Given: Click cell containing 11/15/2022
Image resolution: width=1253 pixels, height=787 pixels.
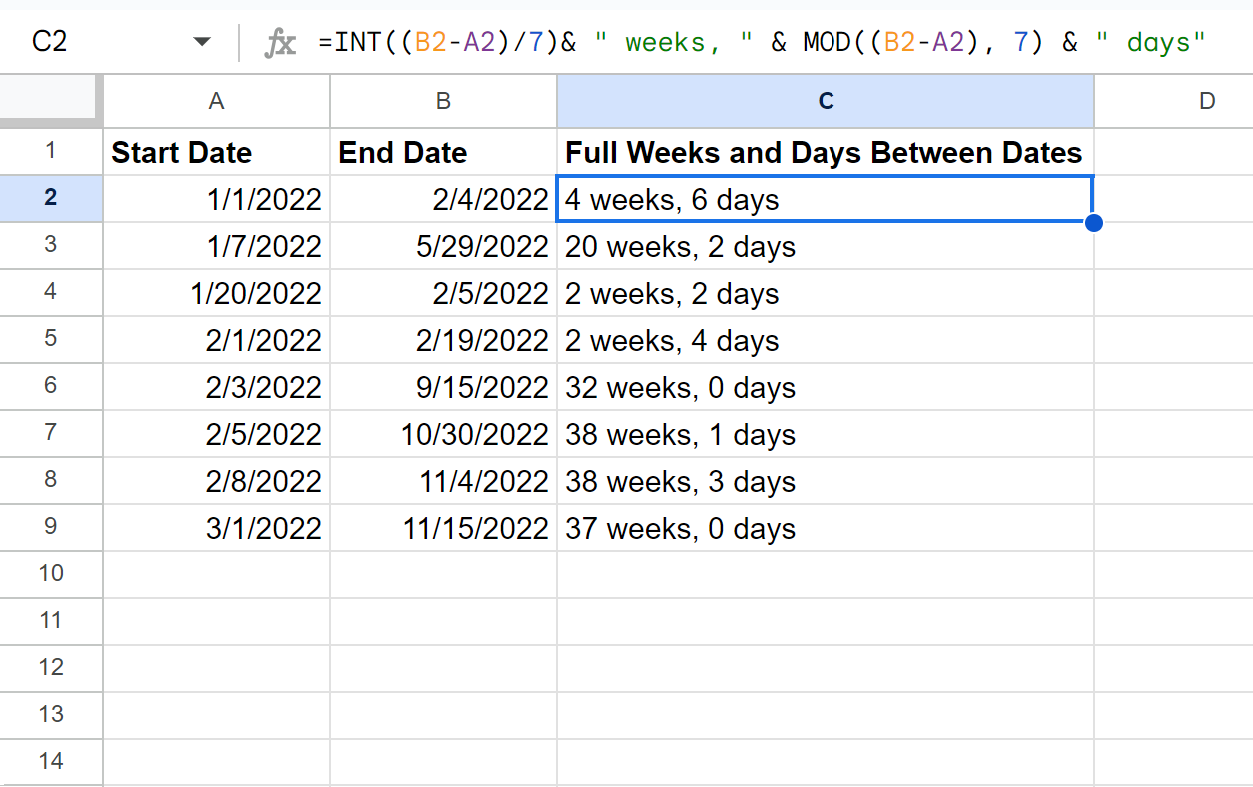Looking at the screenshot, I should click(x=443, y=528).
